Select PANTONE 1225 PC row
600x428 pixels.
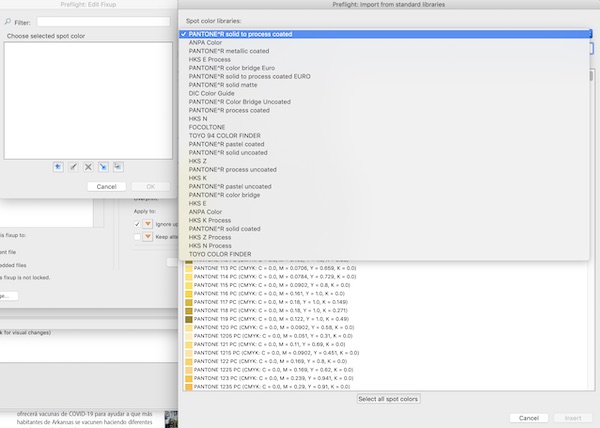(386, 370)
